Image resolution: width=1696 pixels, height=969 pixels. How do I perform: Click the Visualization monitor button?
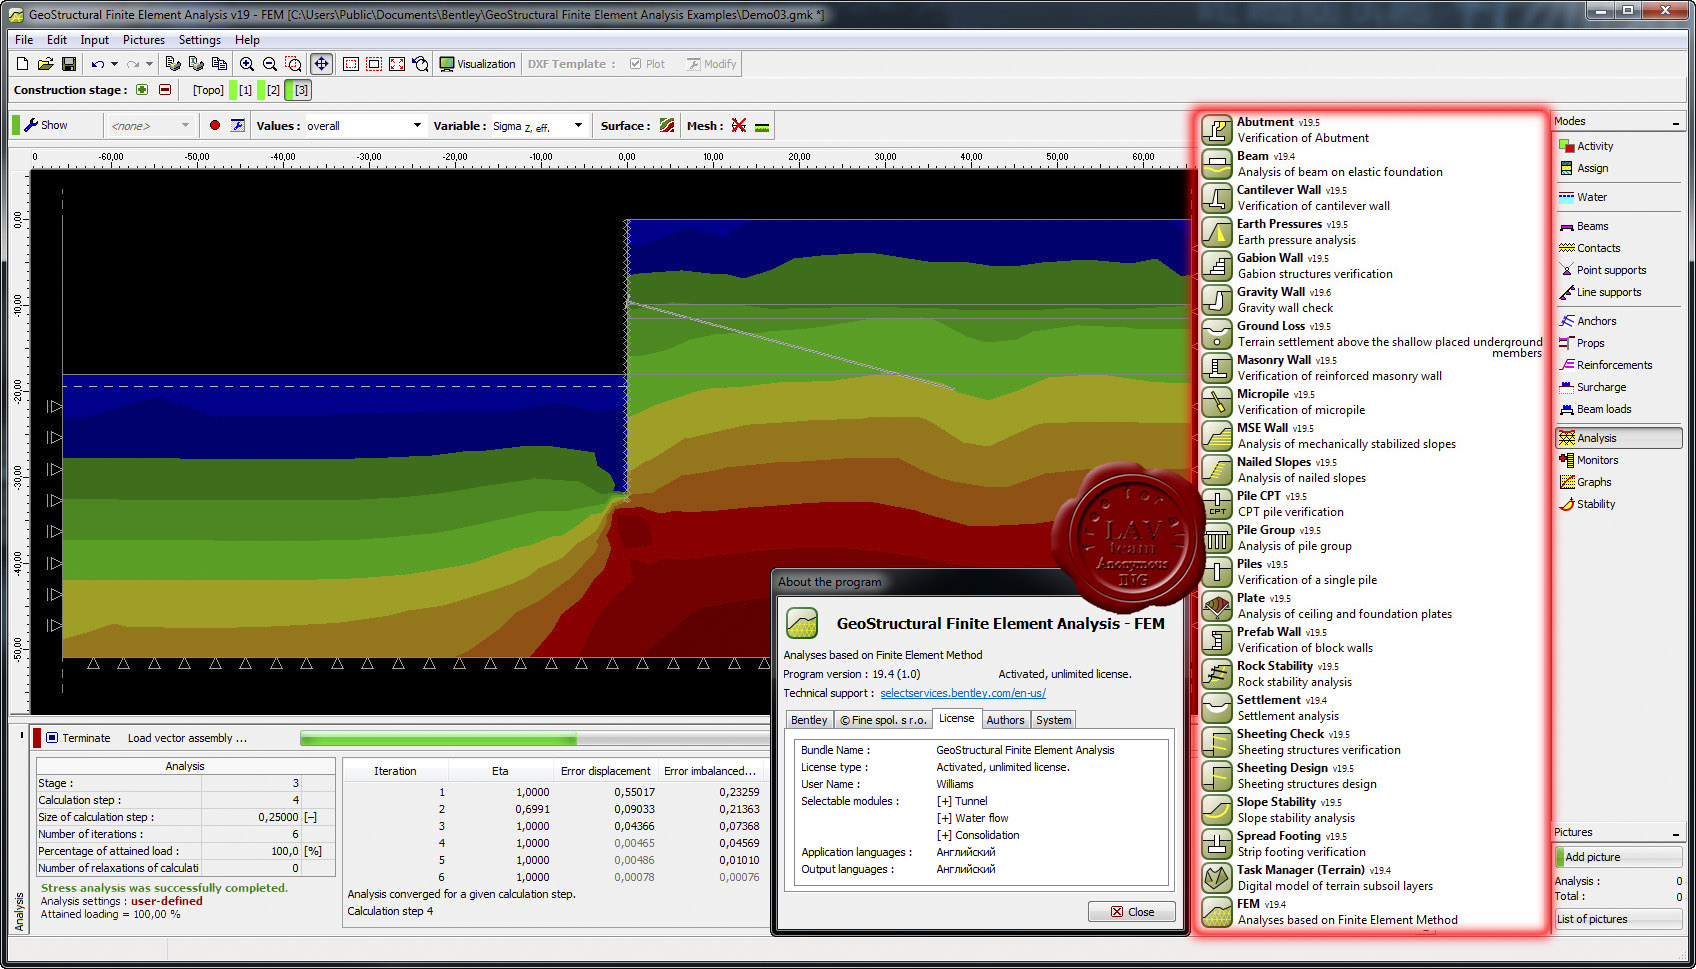478,64
